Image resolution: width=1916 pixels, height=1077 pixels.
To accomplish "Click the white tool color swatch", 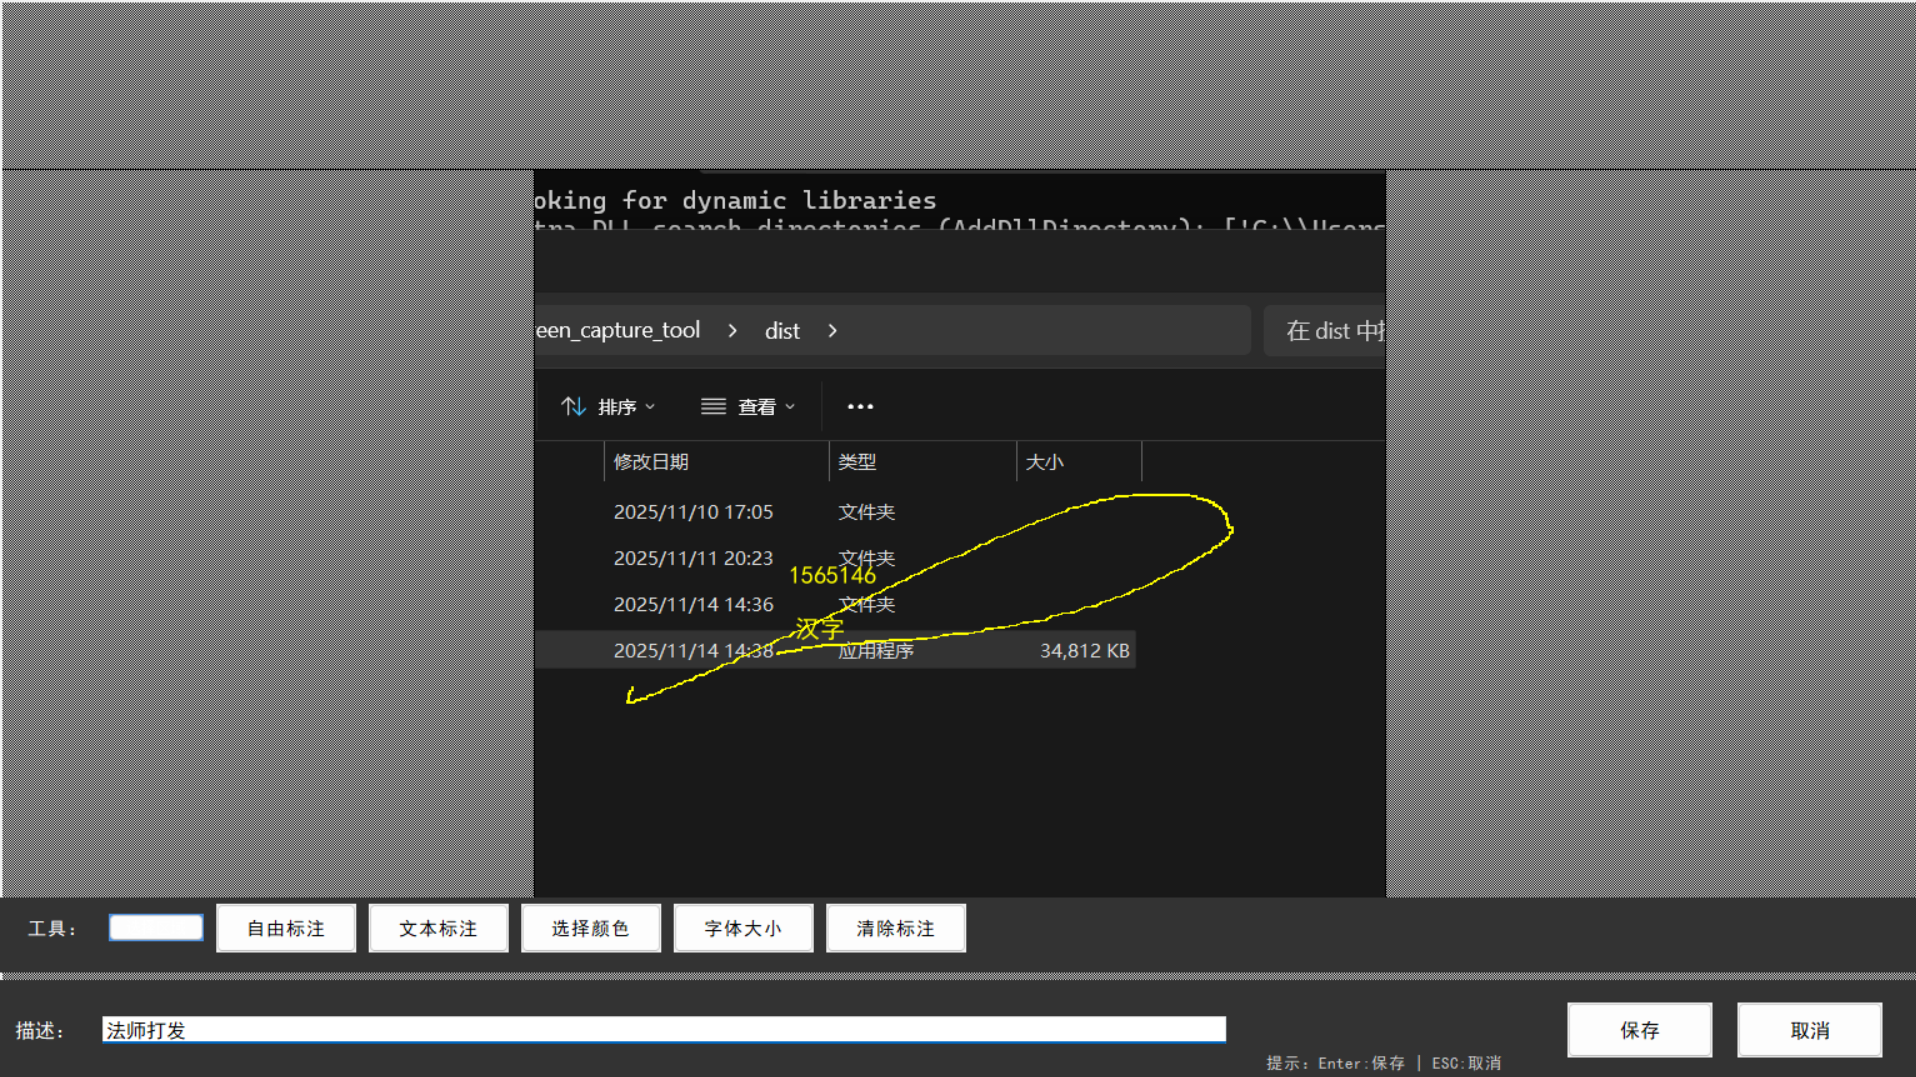I will click(x=156, y=928).
